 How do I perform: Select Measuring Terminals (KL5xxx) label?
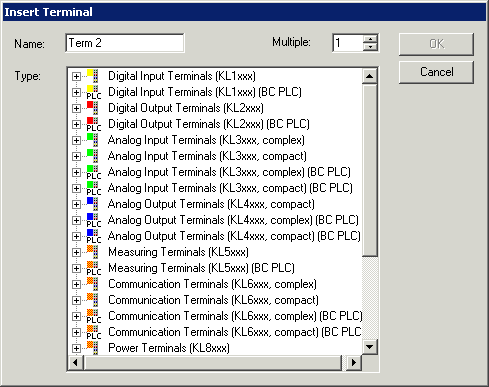[x=179, y=252]
